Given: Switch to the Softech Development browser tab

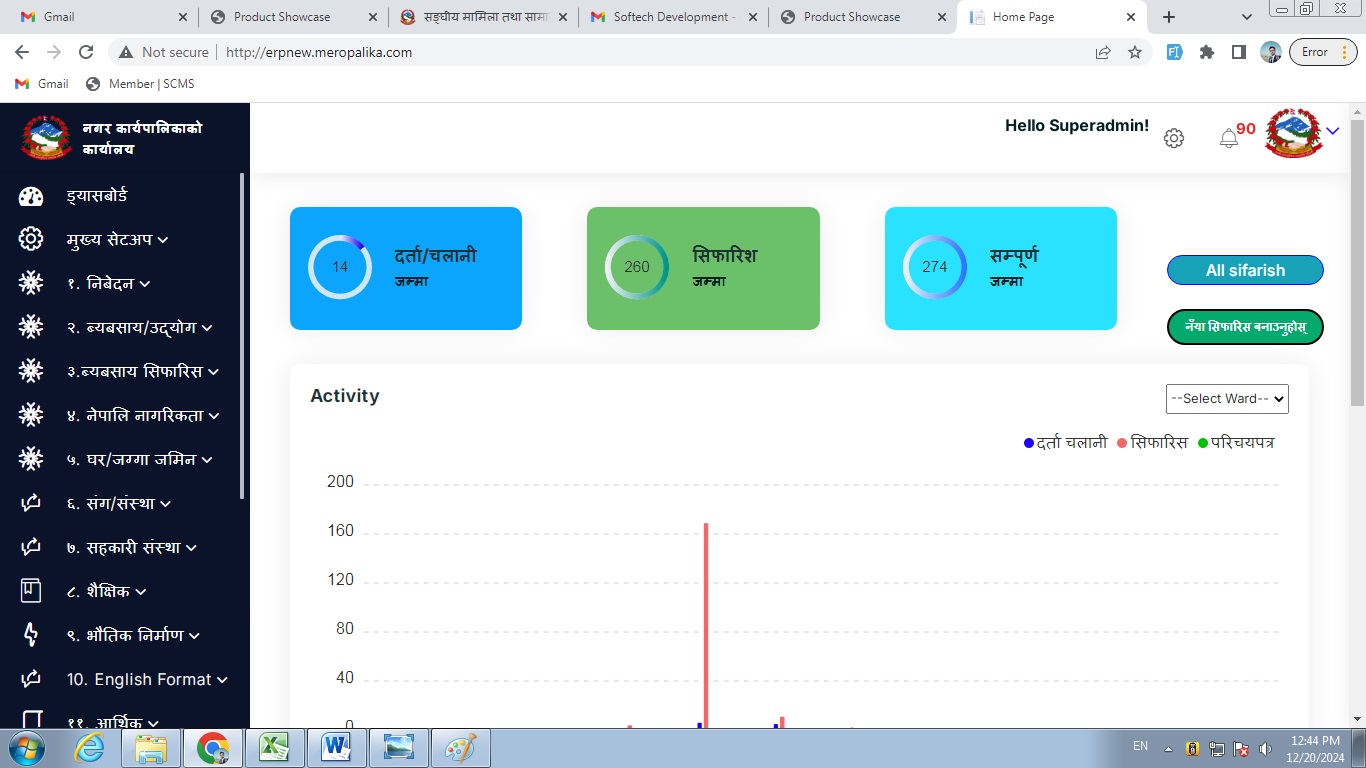Looking at the screenshot, I should [x=674, y=17].
